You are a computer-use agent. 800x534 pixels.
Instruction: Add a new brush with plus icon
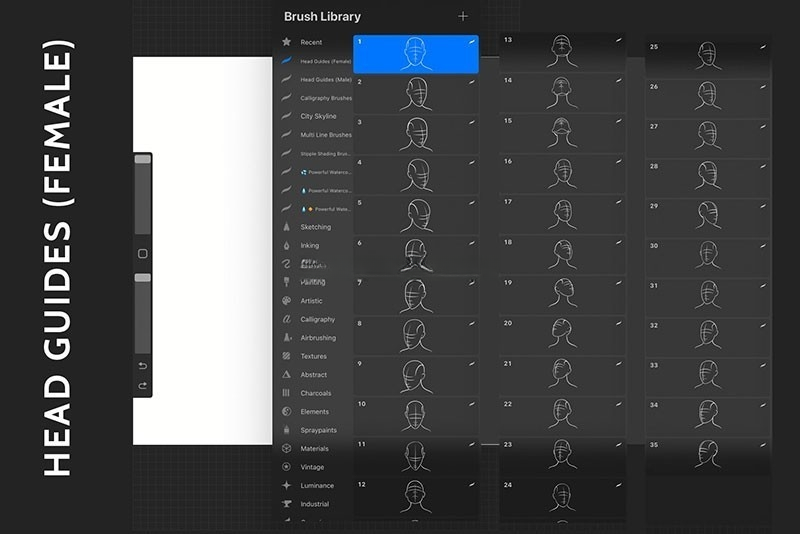point(463,17)
